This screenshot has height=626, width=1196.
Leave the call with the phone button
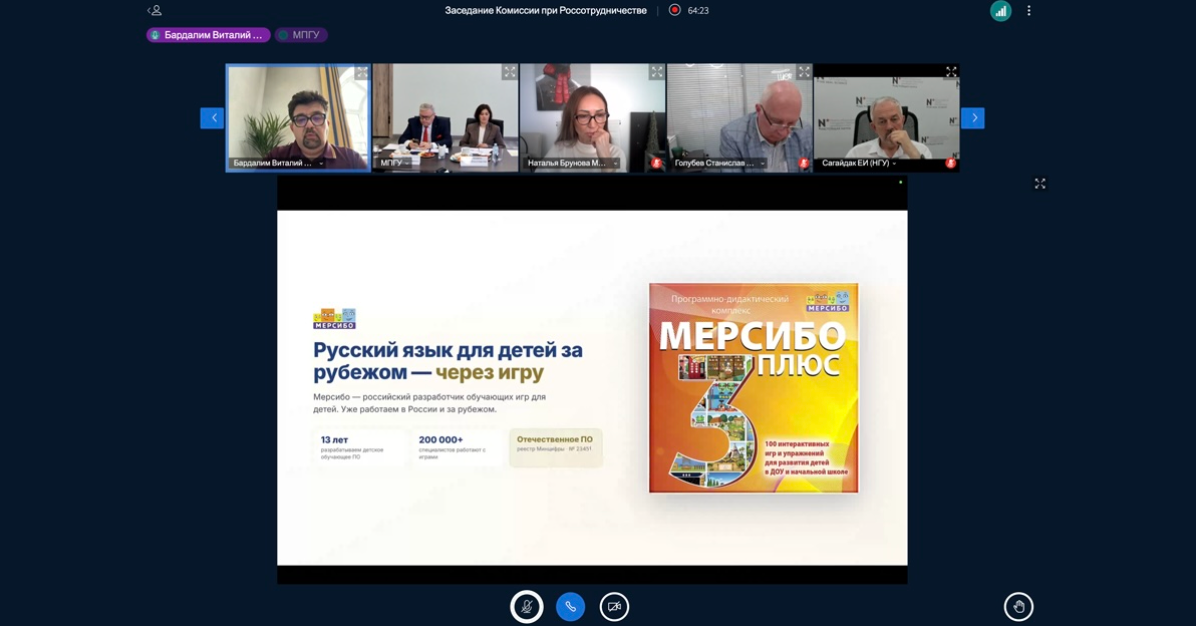571,607
